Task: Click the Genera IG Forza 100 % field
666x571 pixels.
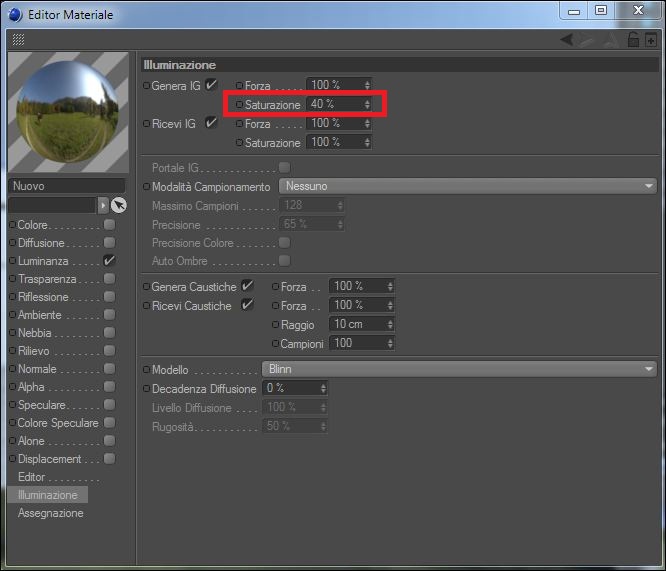Action: [339, 85]
